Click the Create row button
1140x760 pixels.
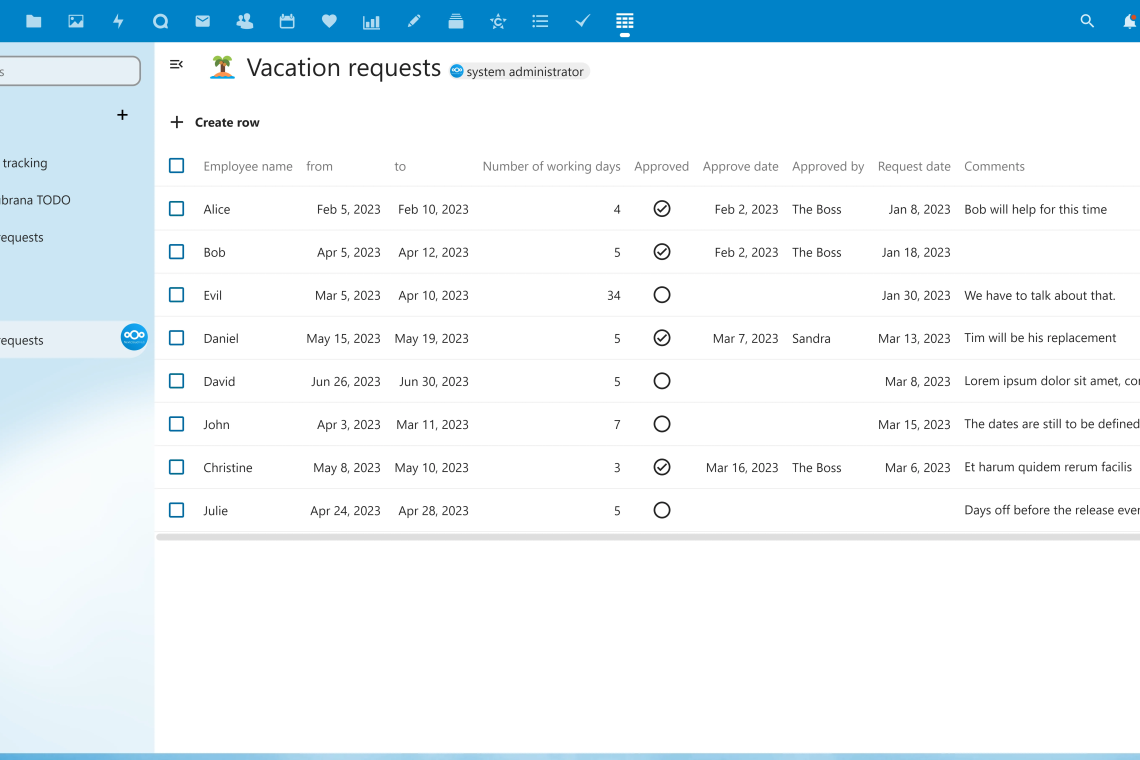click(215, 122)
